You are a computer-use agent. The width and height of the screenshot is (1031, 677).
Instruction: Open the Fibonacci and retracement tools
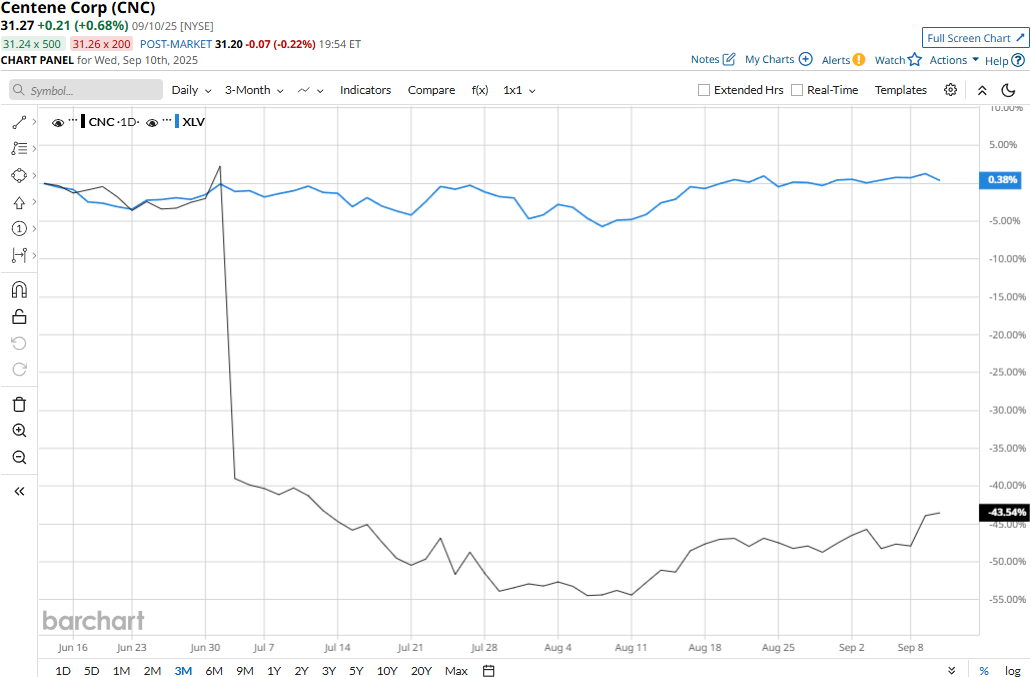[19, 149]
